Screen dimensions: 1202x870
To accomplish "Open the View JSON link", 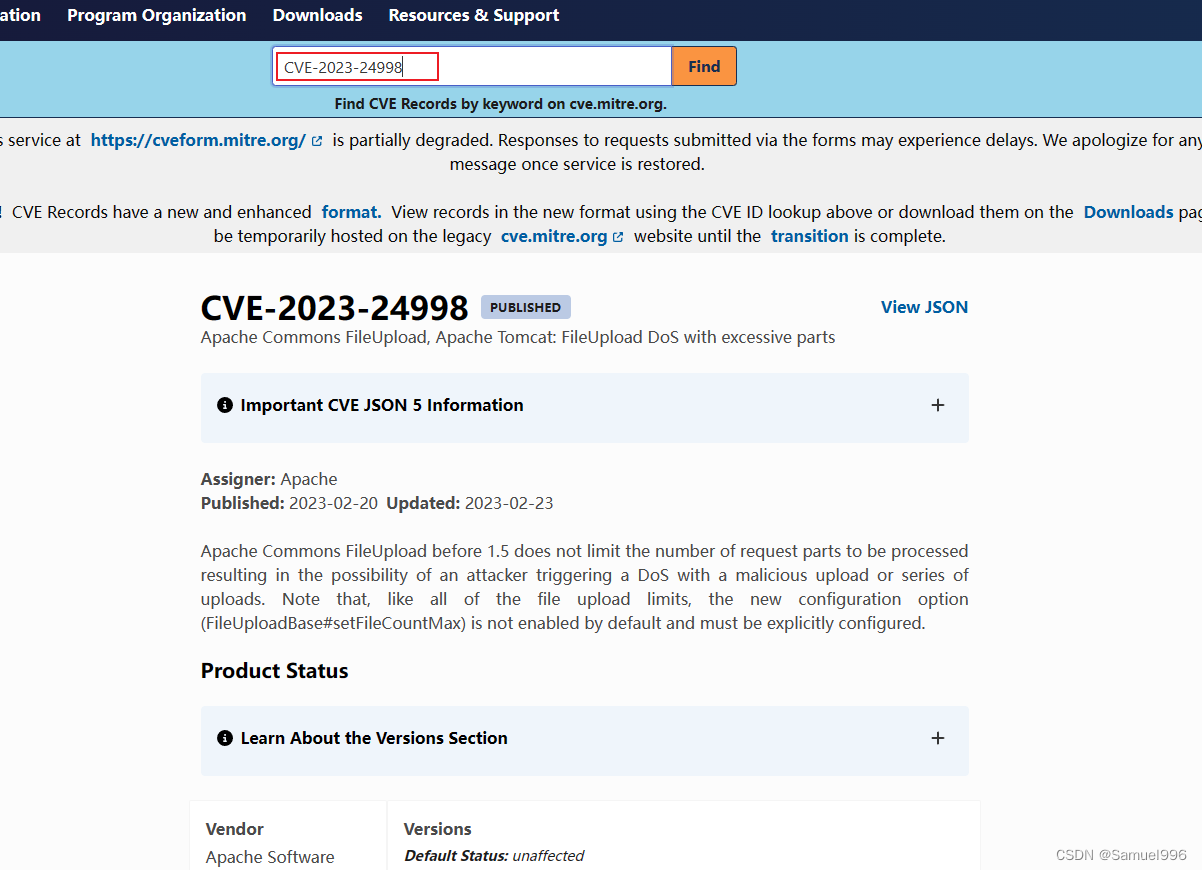I will pyautogui.click(x=924, y=307).
